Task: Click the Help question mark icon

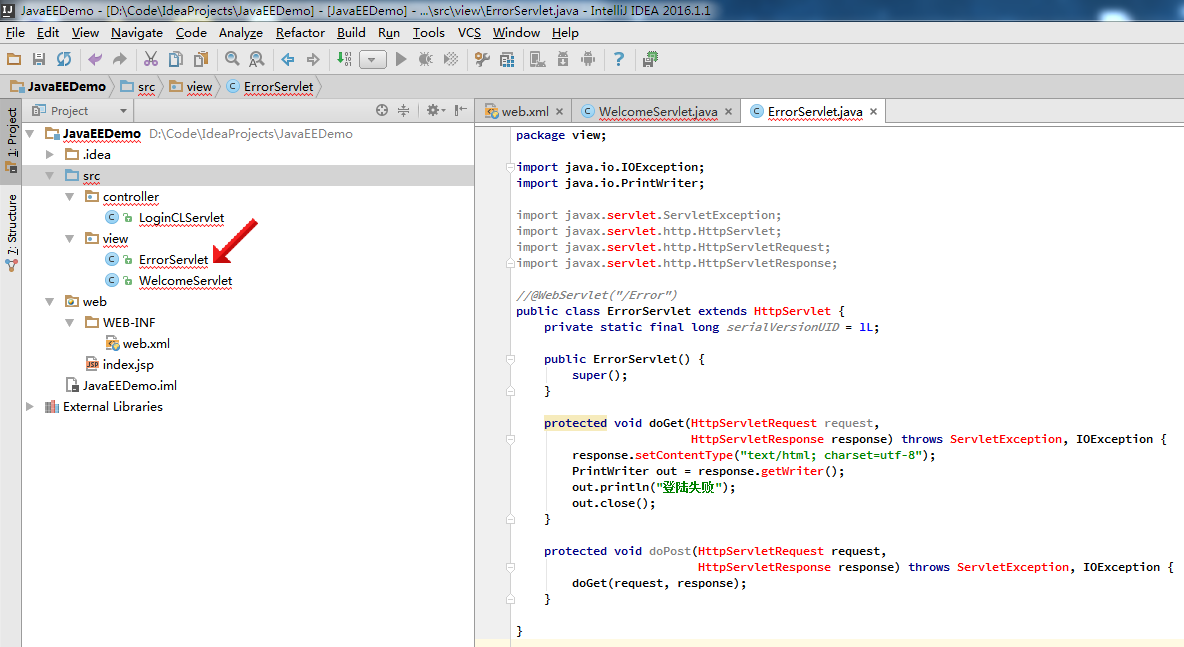Action: click(x=618, y=59)
